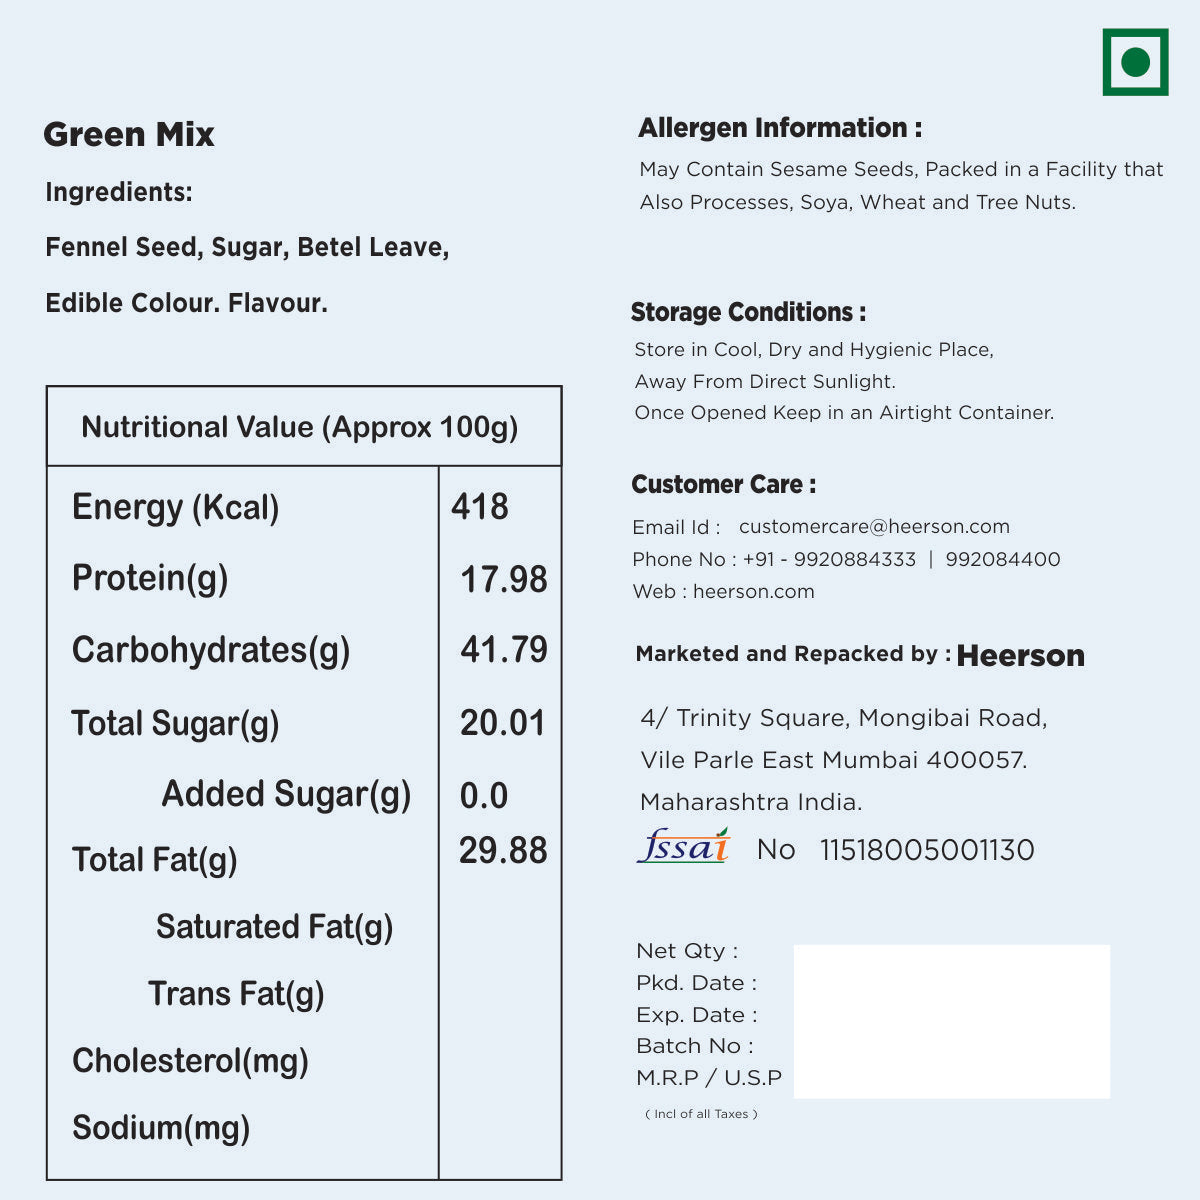Click the FSSAI logo

tap(684, 847)
